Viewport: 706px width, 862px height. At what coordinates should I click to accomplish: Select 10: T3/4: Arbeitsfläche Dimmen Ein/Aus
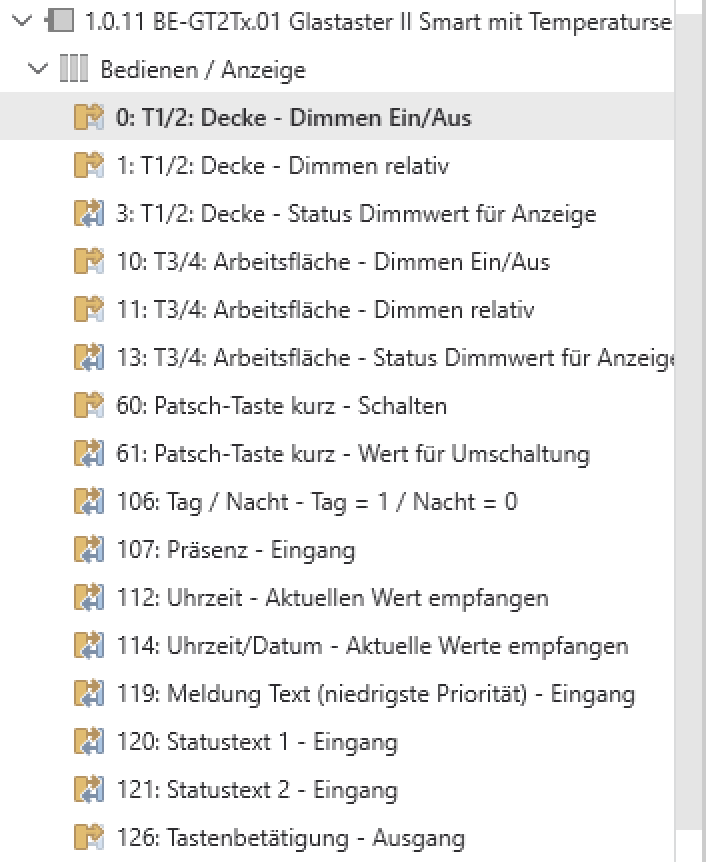[332, 262]
